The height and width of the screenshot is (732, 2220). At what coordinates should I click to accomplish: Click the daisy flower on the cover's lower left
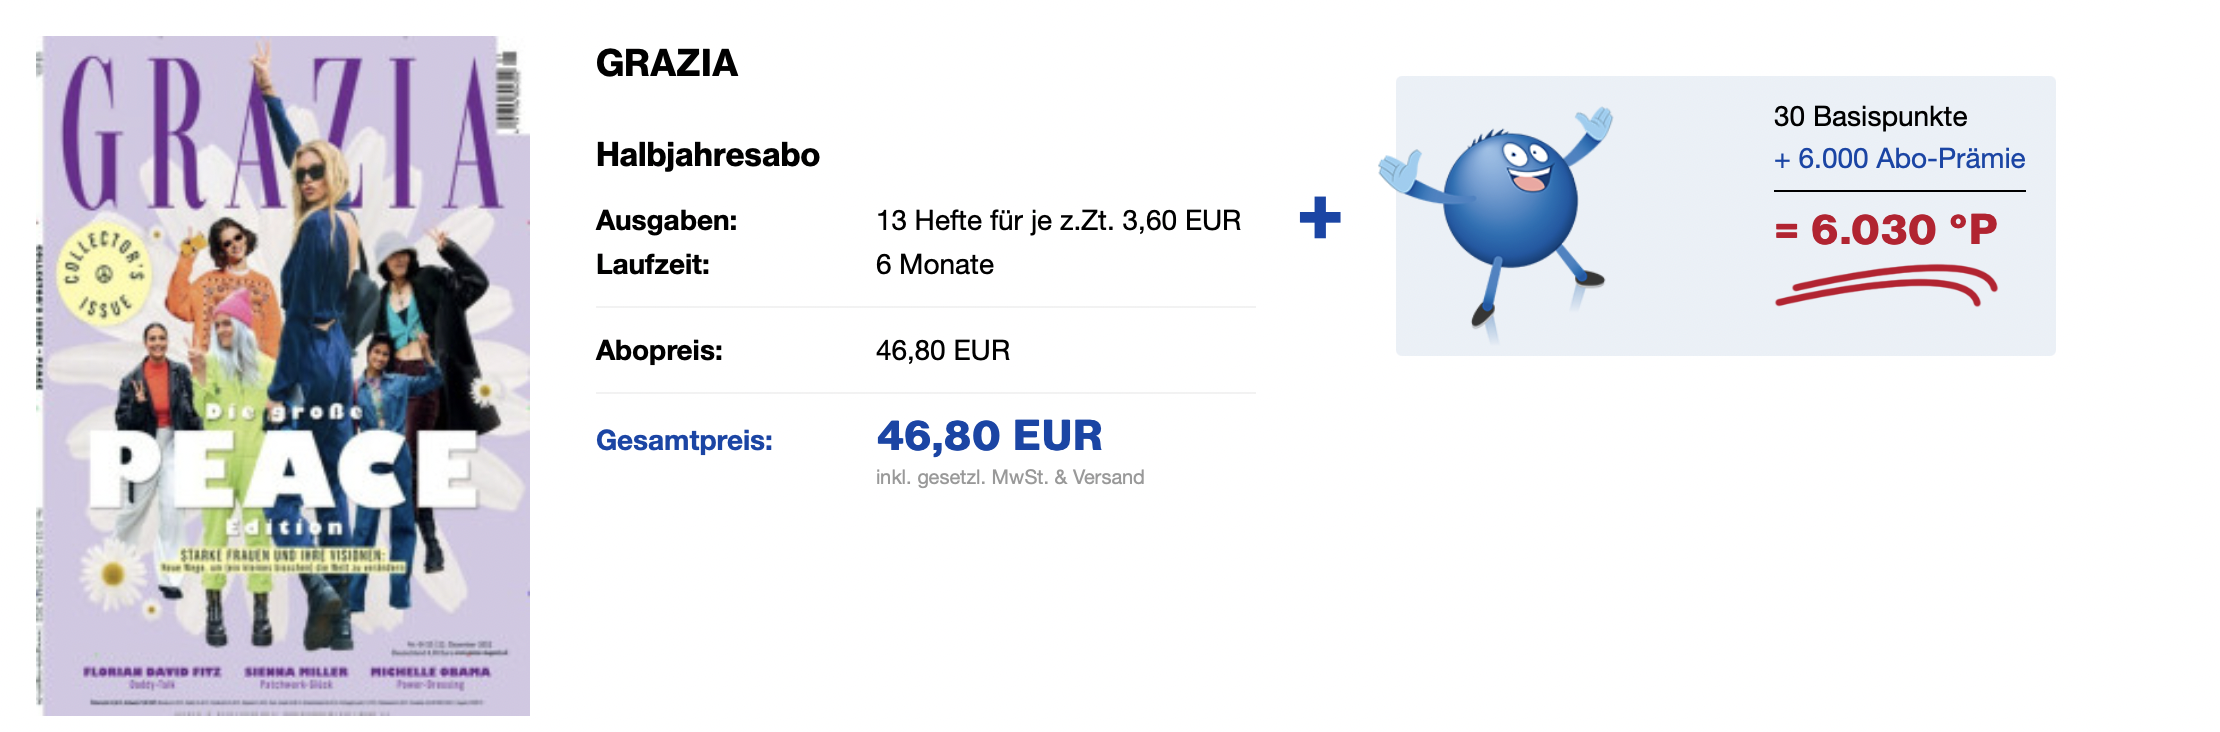[112, 574]
